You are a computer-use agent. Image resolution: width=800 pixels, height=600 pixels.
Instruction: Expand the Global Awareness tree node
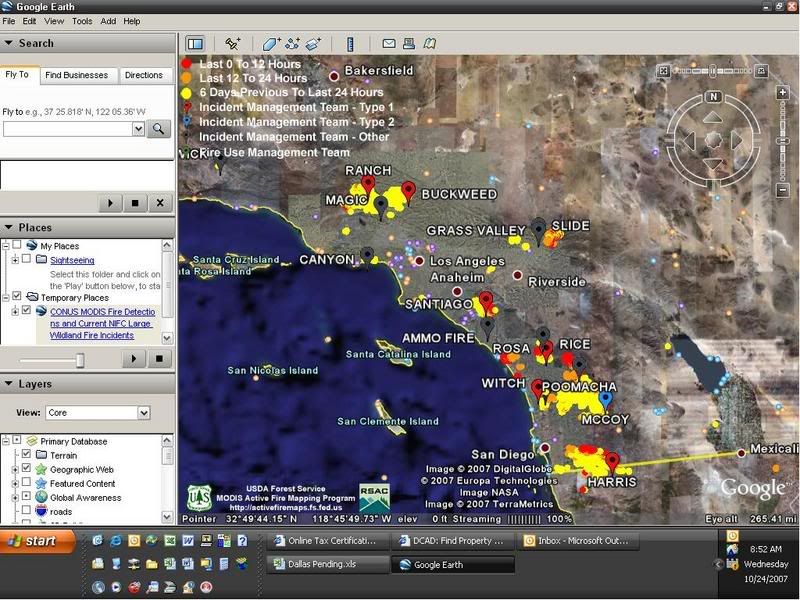(15, 497)
